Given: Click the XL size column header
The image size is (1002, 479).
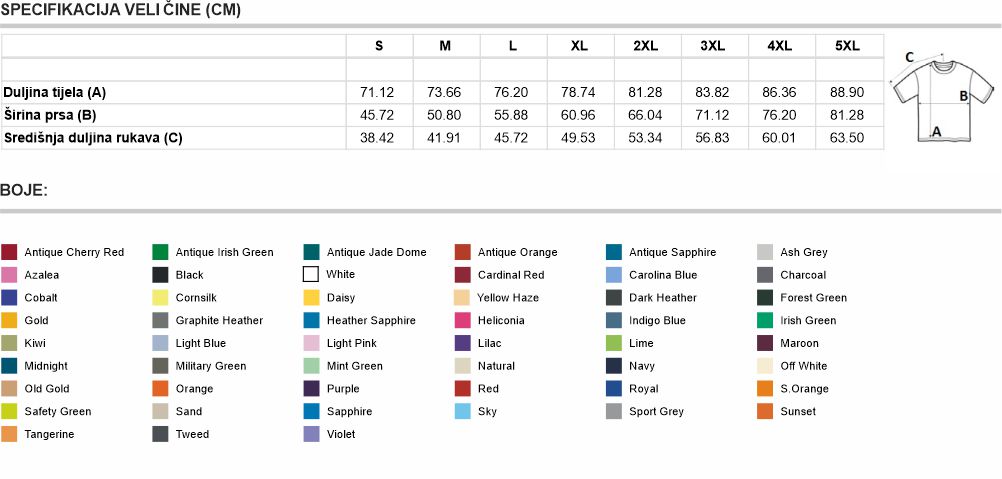Looking at the screenshot, I should (579, 46).
